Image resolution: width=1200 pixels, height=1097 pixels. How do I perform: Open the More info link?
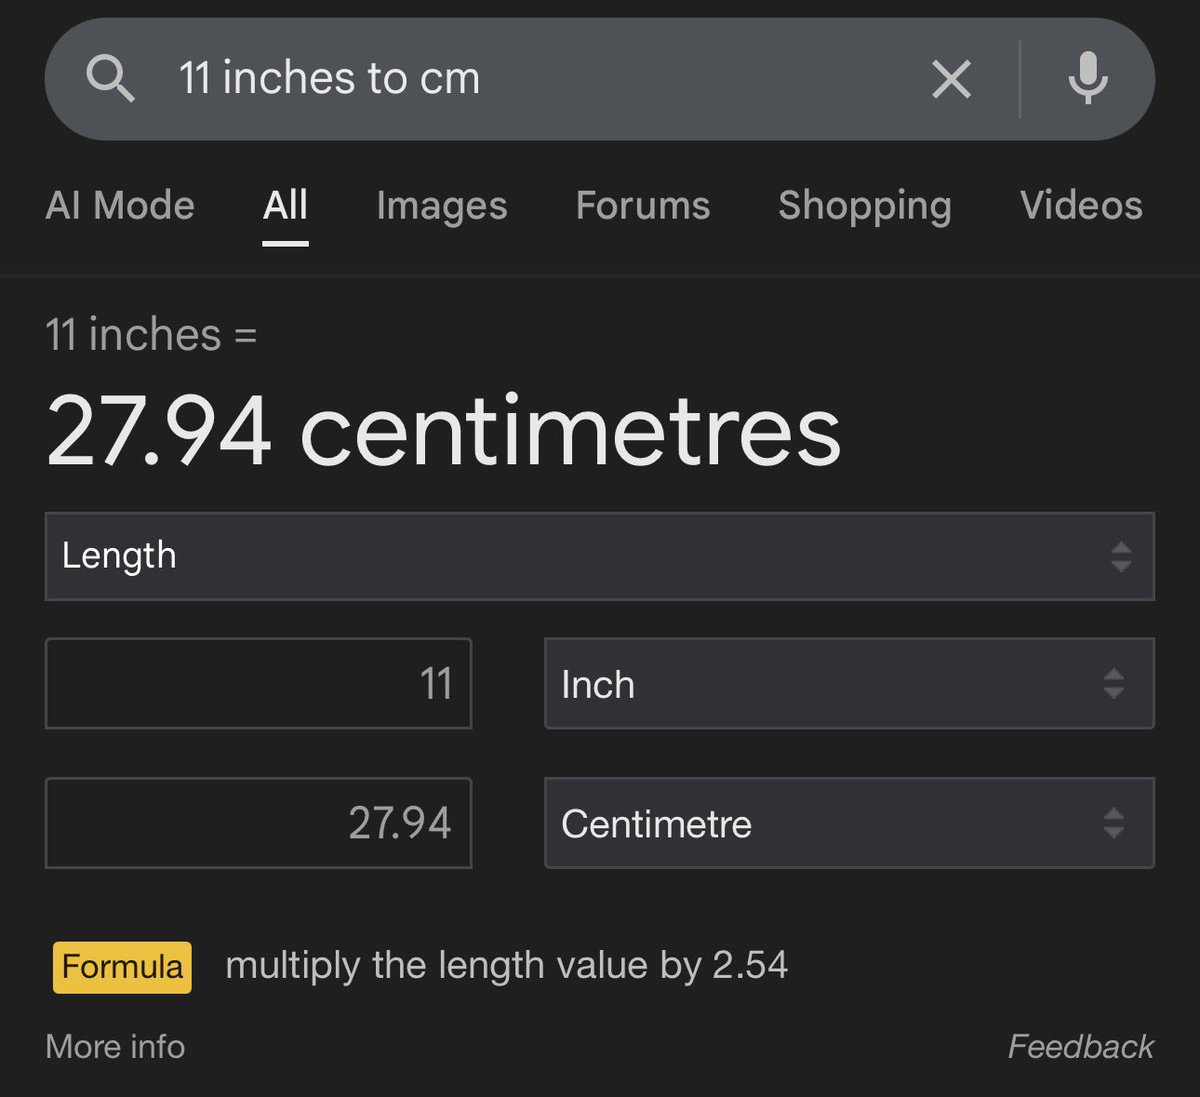coord(115,1046)
